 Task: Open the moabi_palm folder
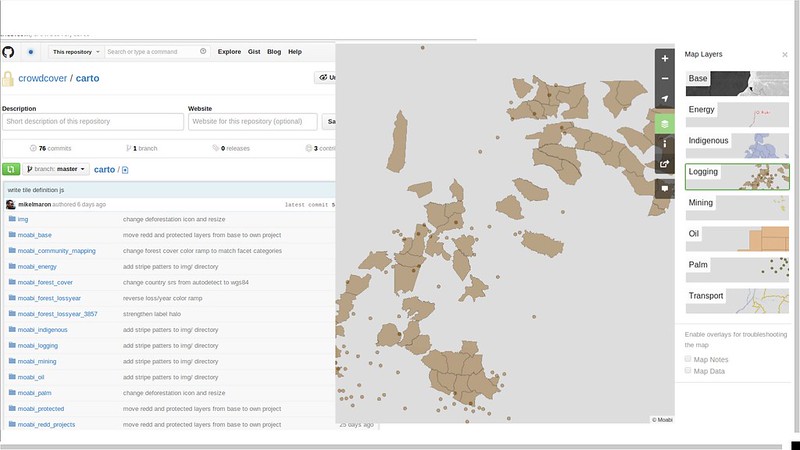(x=34, y=393)
